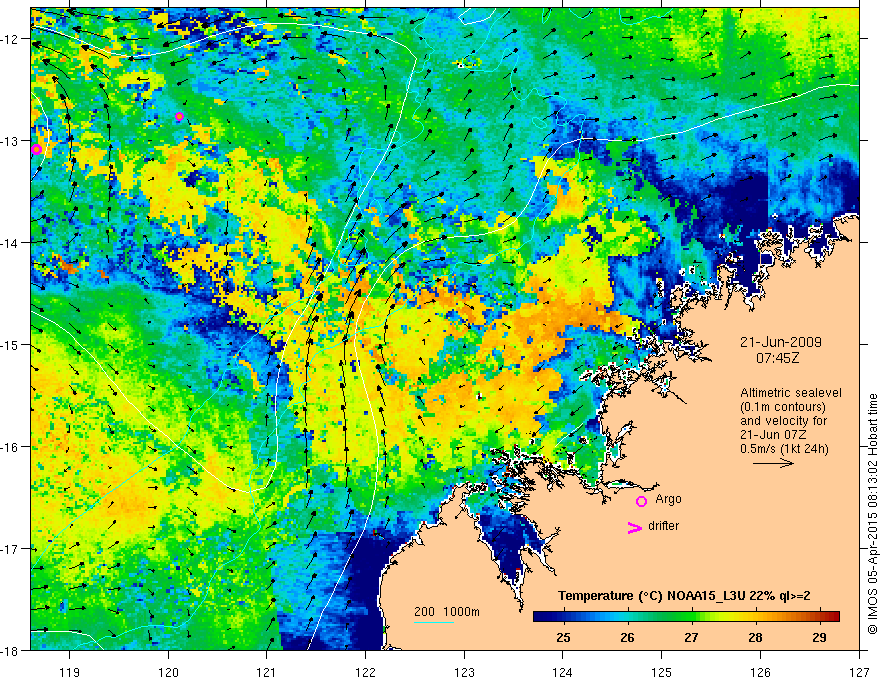Click the date label 21-Jun-2009
The width and height of the screenshot is (880, 680).
tap(781, 342)
